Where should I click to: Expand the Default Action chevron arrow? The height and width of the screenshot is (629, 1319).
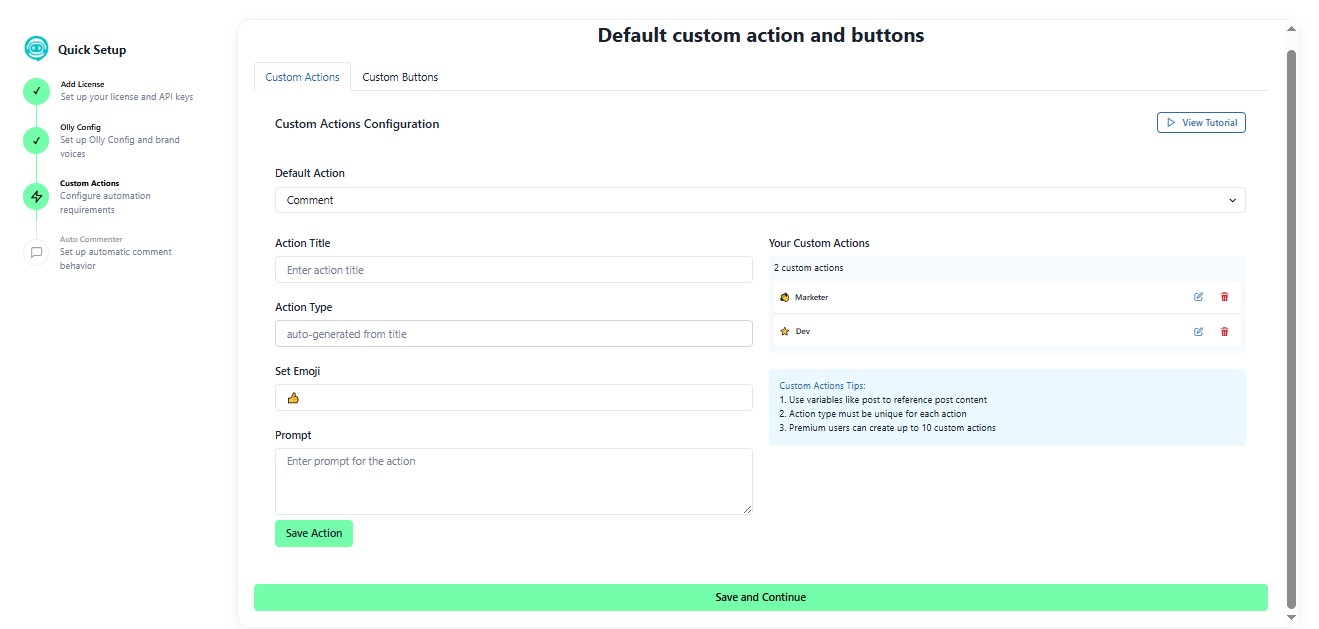(x=1232, y=200)
